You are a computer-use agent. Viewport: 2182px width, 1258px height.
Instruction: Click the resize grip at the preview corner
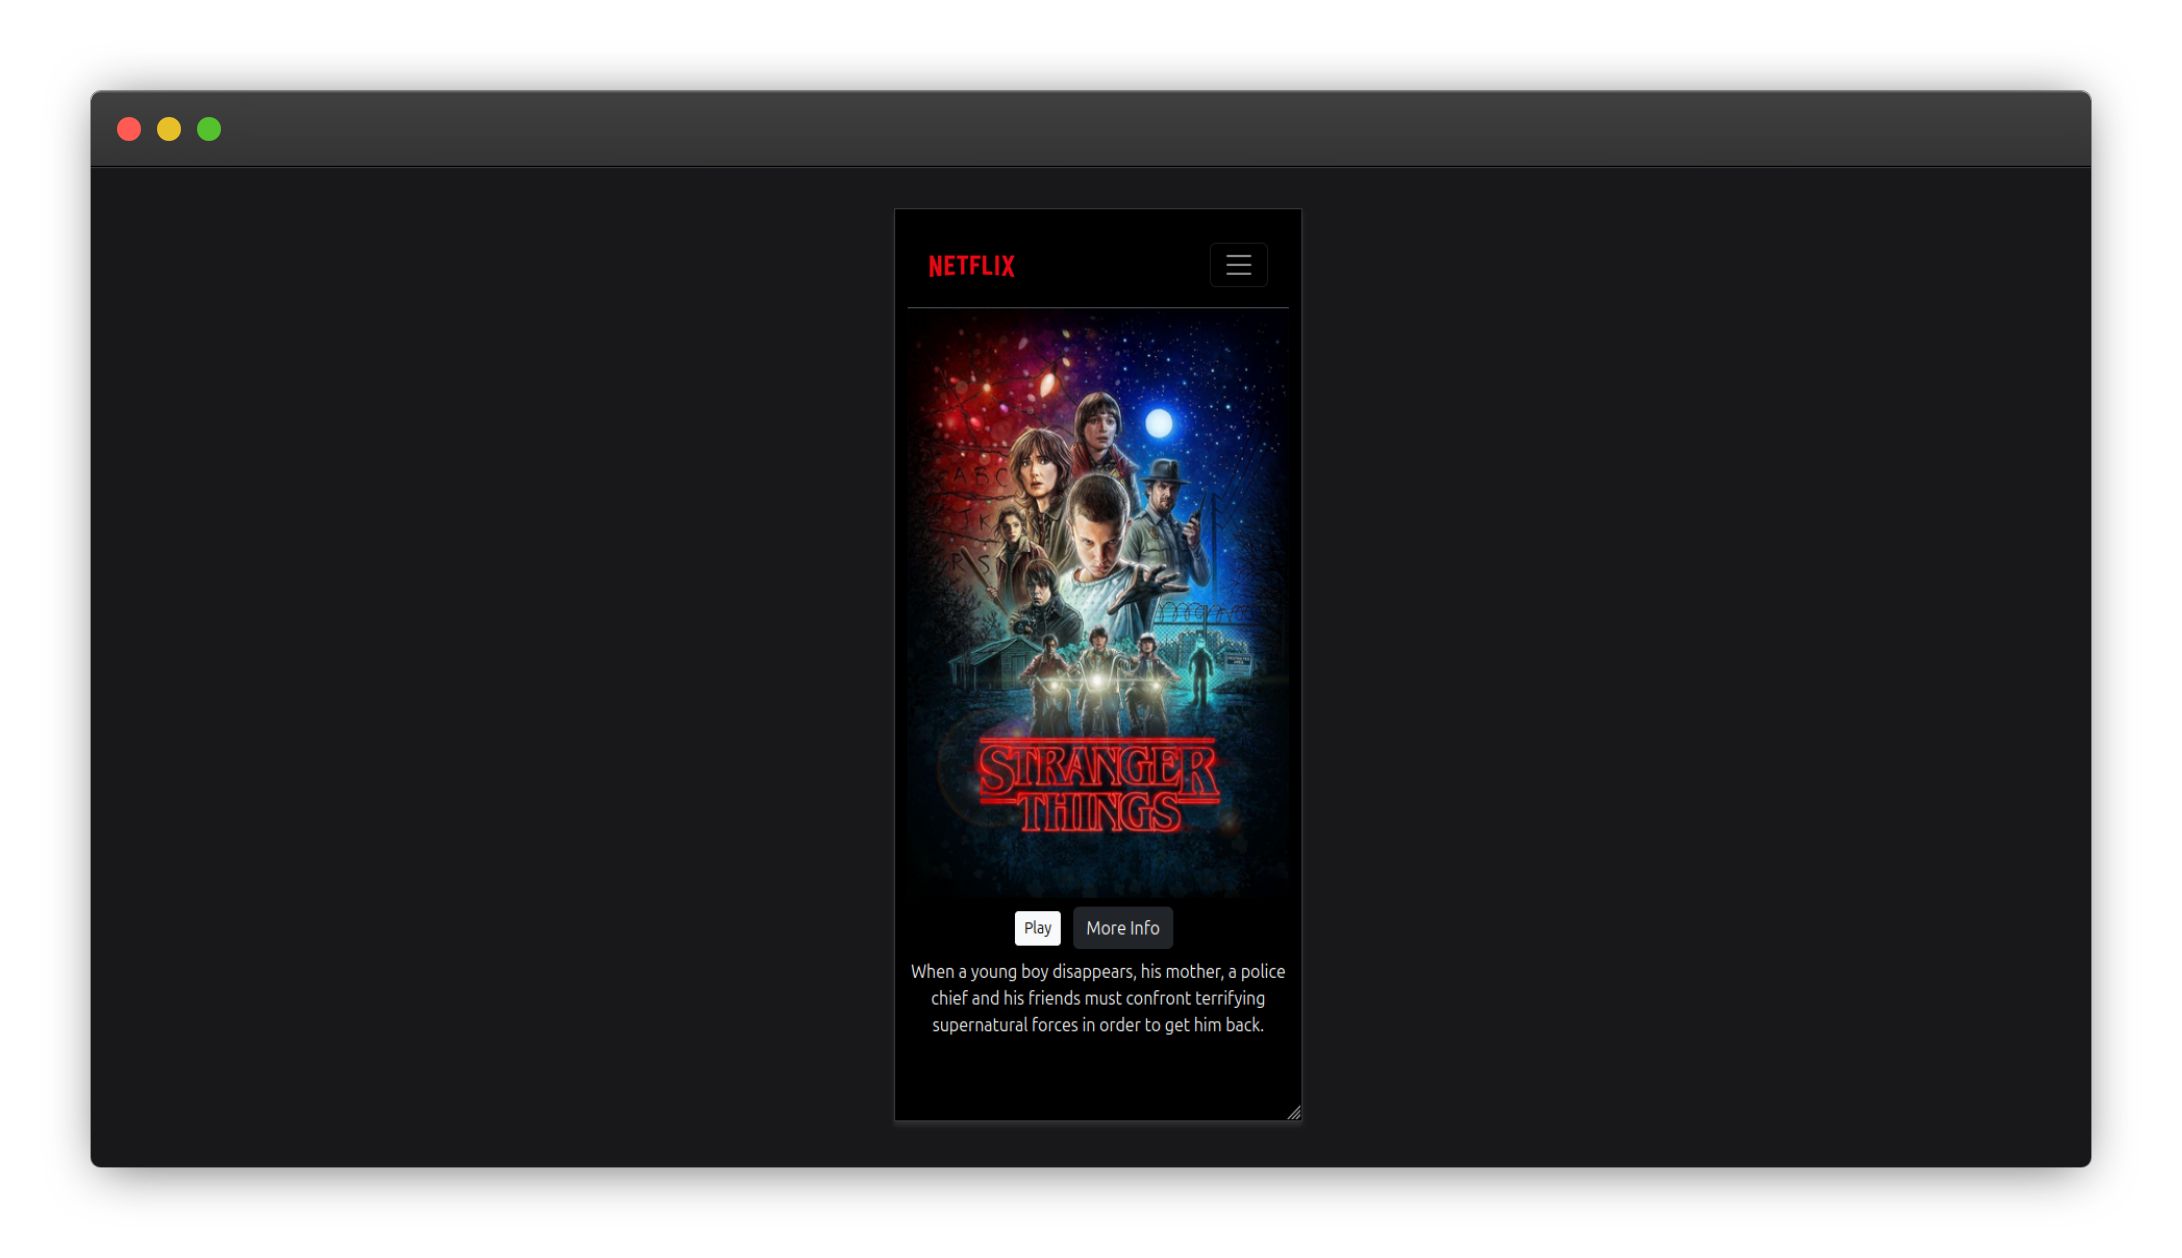1293,1112
